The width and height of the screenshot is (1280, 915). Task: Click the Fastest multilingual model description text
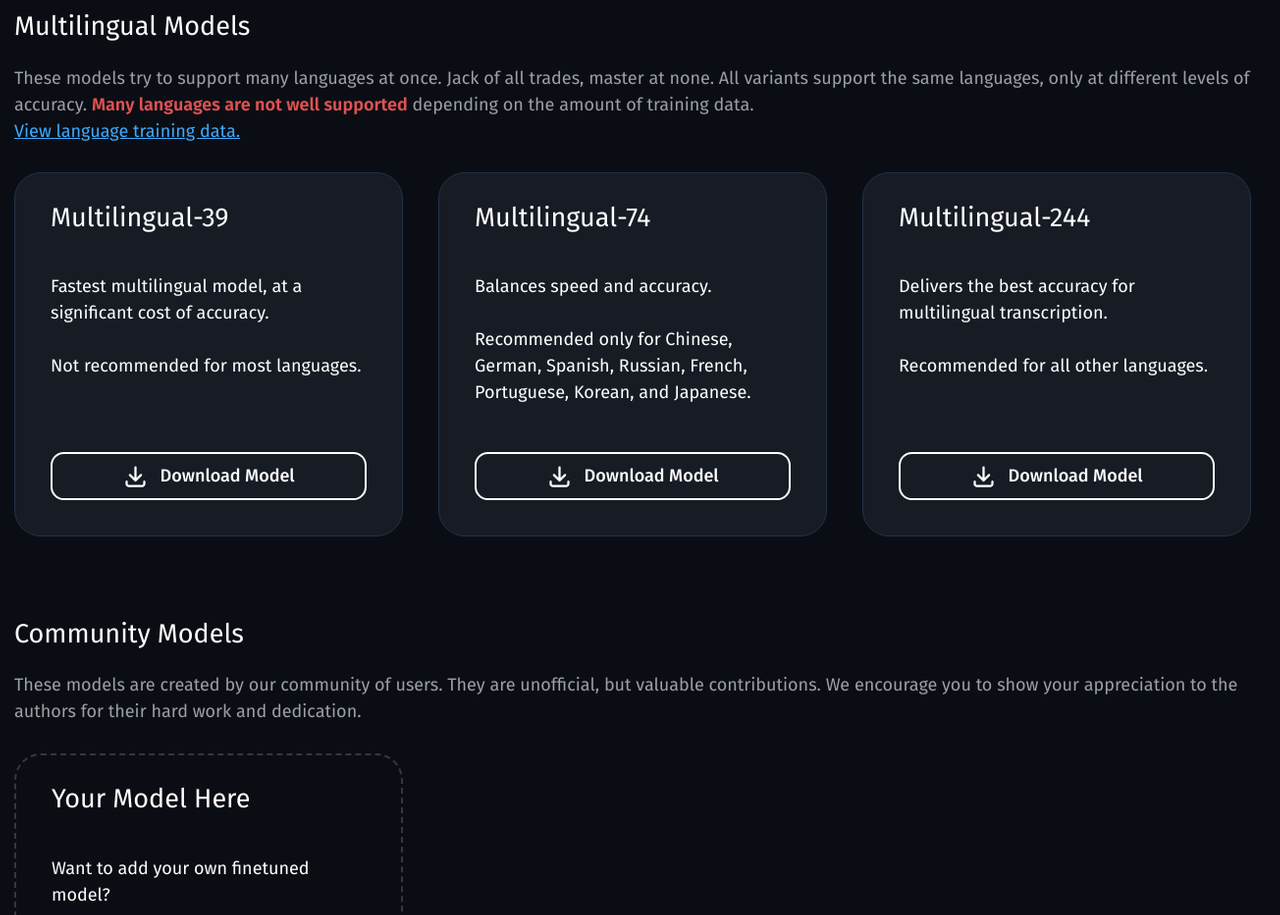[176, 299]
